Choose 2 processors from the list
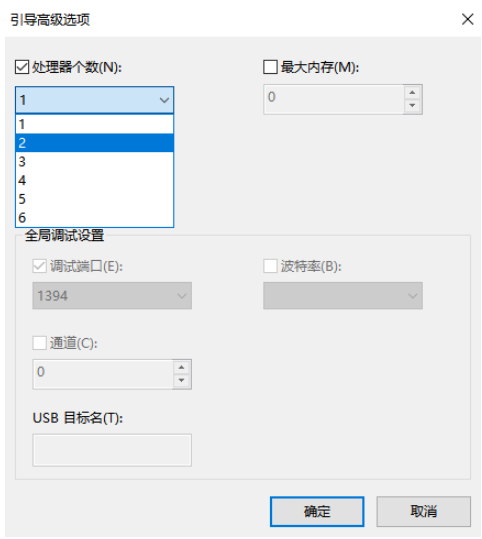Screen dimensions: 482x539 click(x=95, y=143)
